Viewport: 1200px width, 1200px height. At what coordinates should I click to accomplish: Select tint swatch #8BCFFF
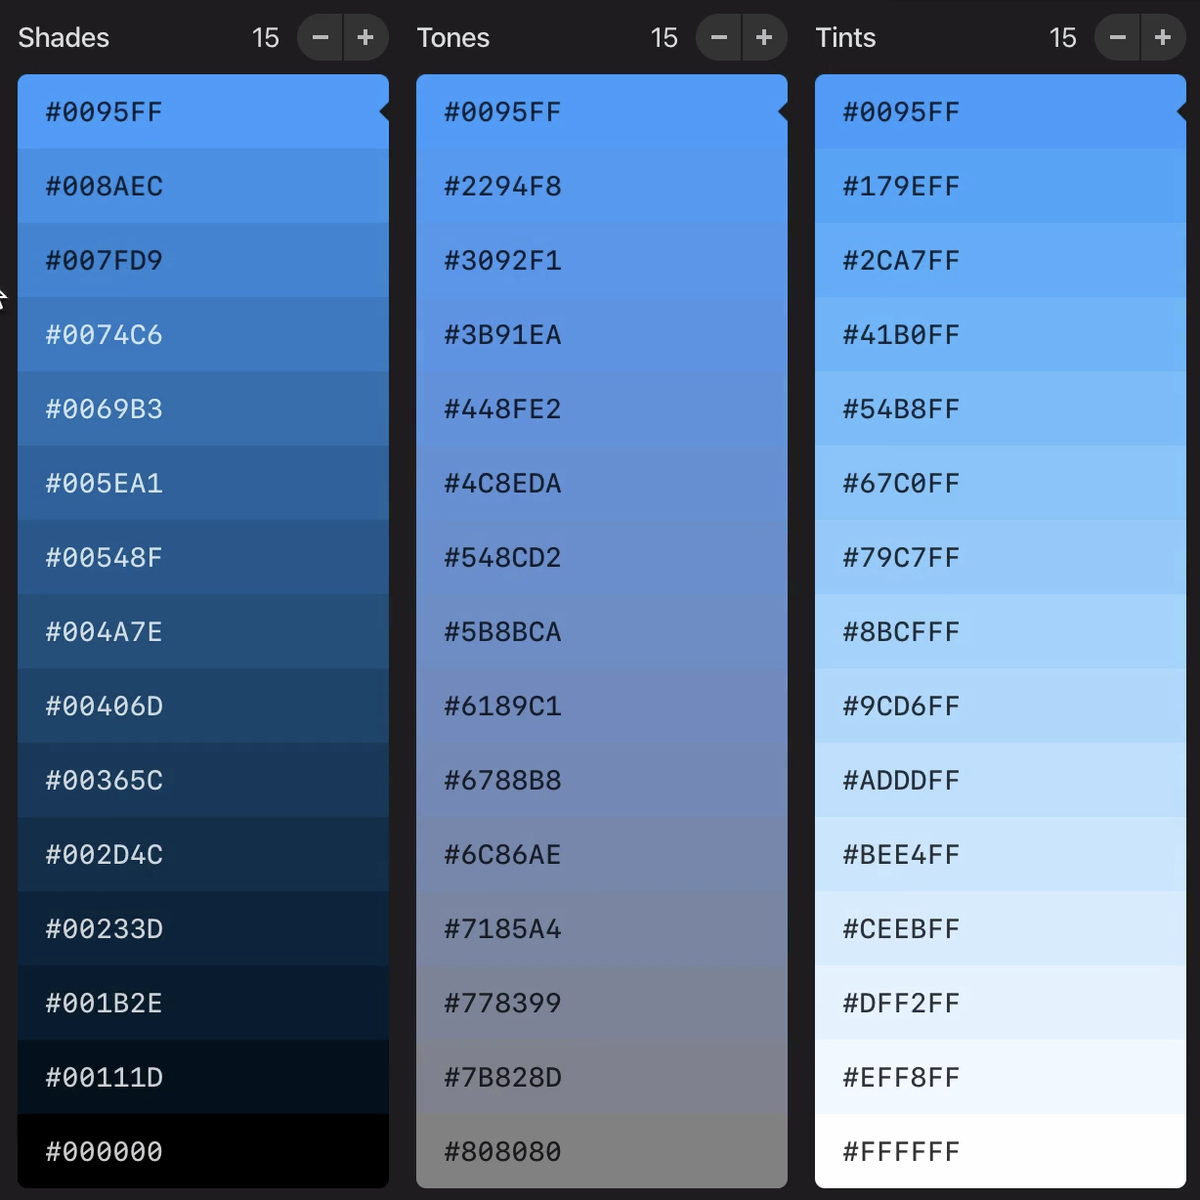pyautogui.click(x=1001, y=631)
